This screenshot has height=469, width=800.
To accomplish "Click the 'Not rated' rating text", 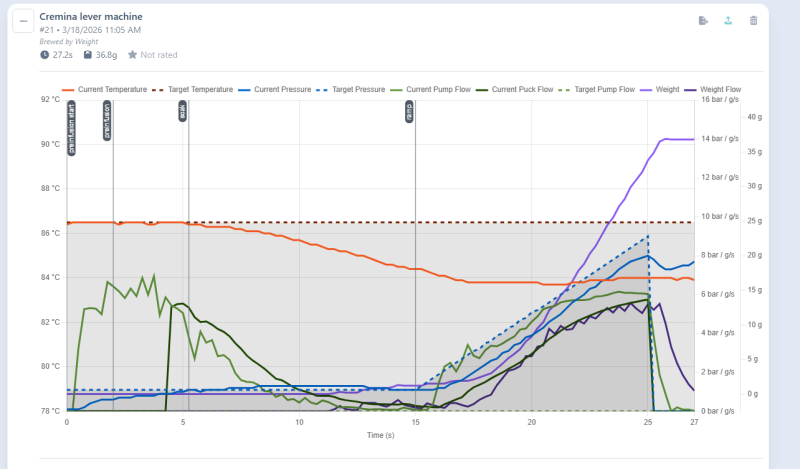I will click(x=159, y=55).
